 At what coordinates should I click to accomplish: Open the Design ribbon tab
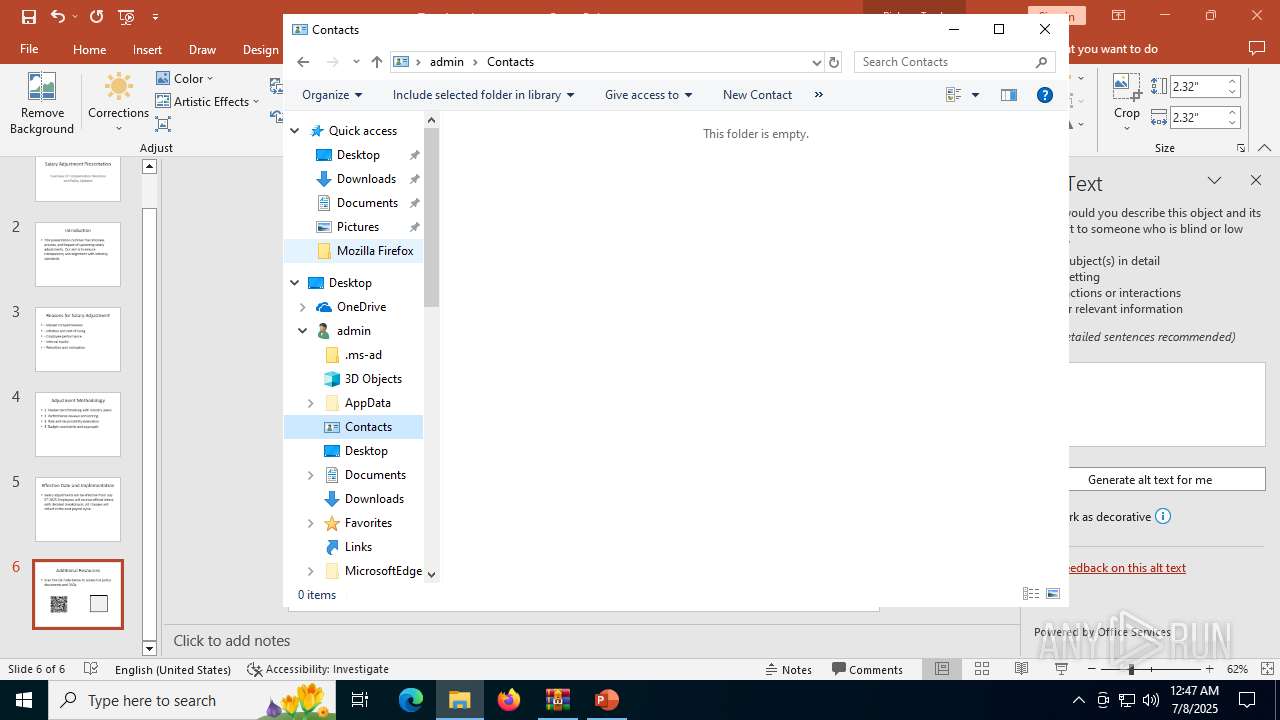pos(260,49)
